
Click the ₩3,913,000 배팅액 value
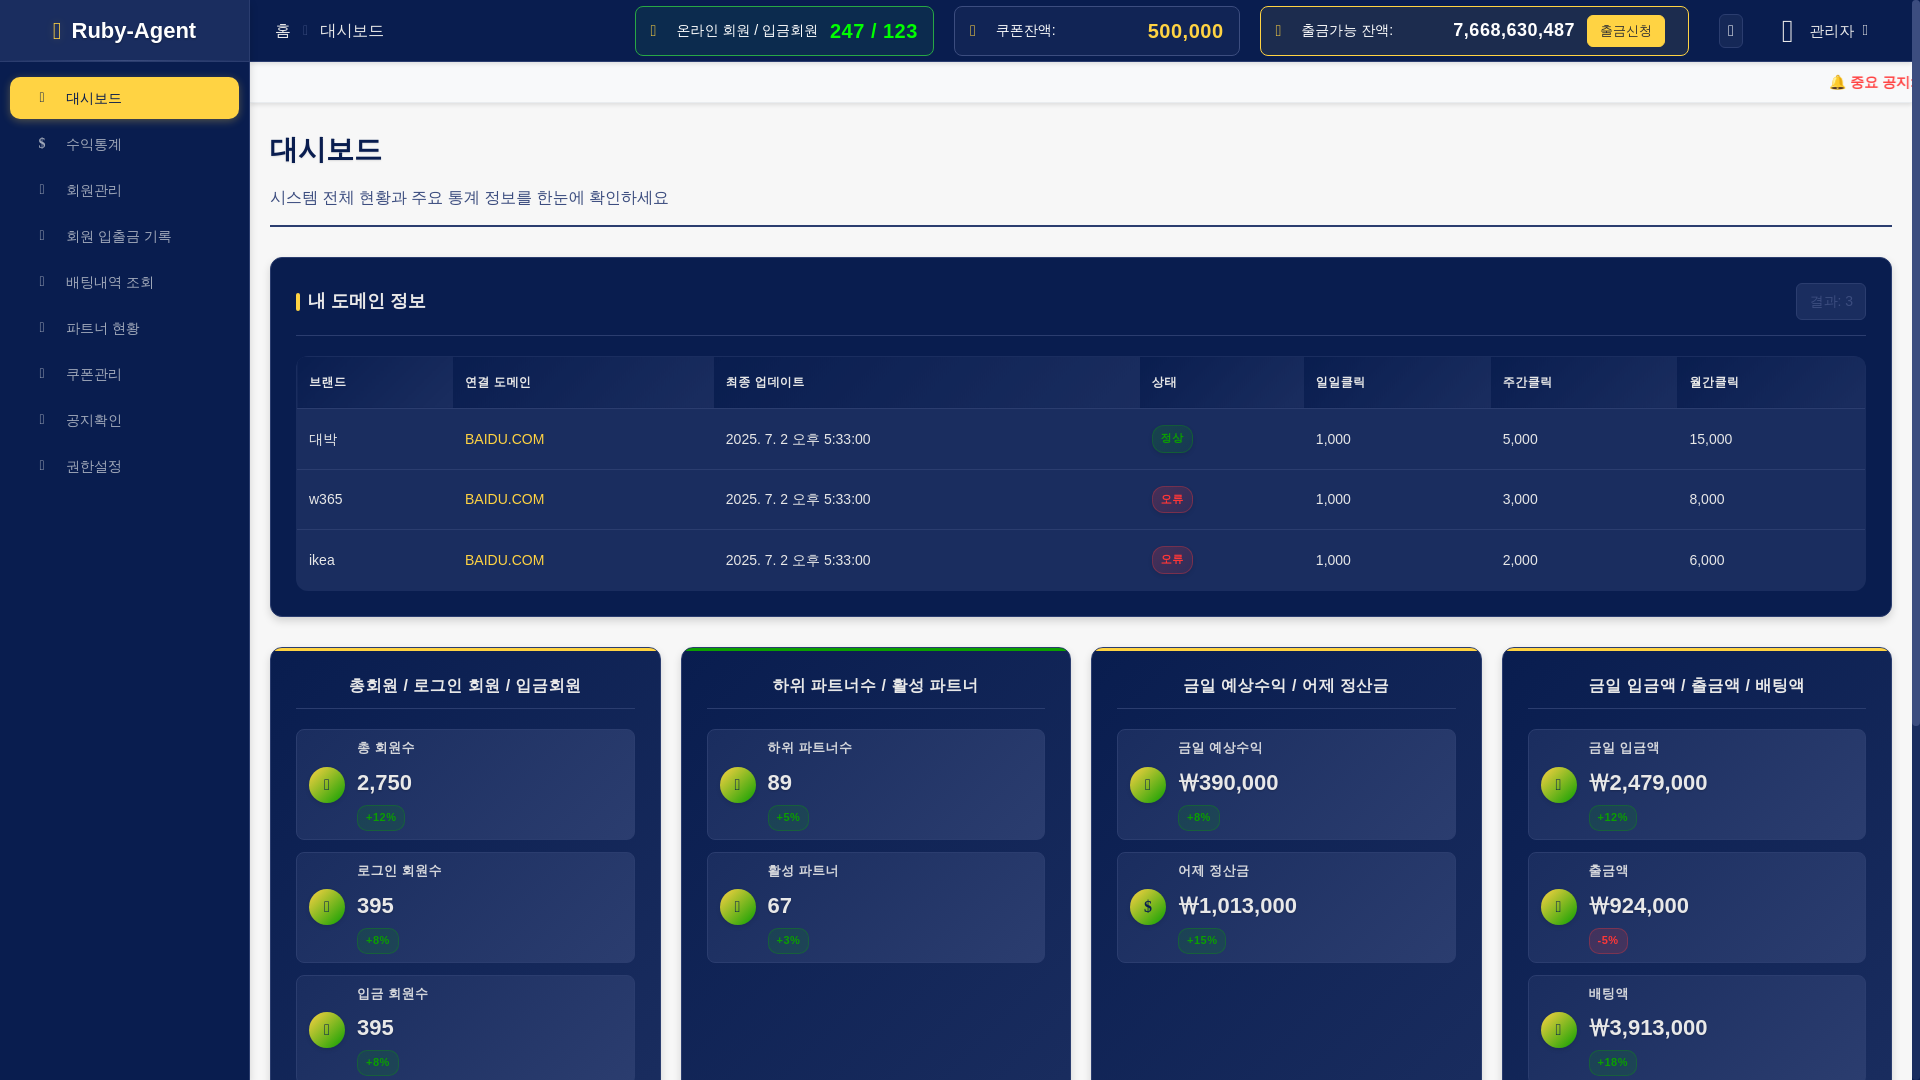[x=1647, y=1028]
